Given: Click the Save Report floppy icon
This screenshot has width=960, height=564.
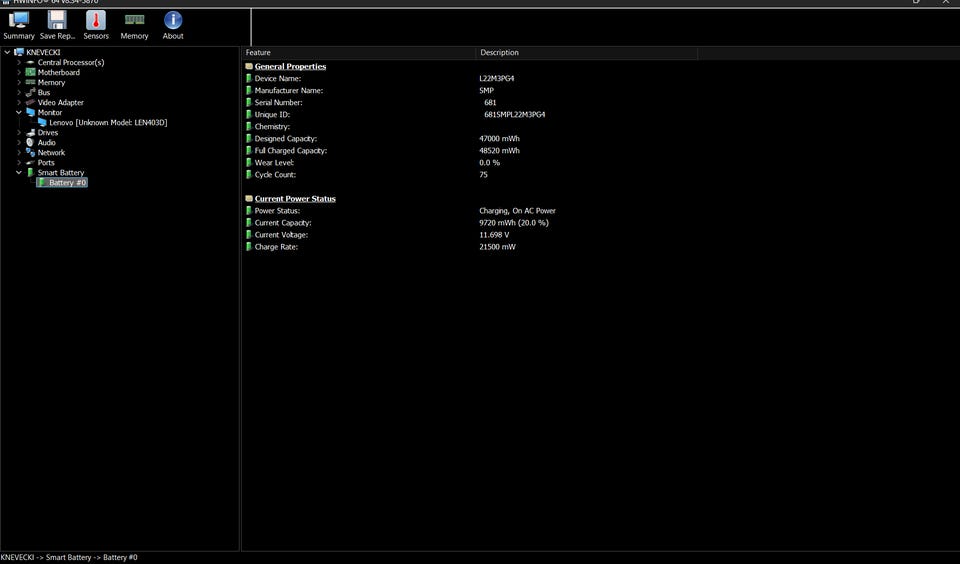Looking at the screenshot, I should click(57, 20).
